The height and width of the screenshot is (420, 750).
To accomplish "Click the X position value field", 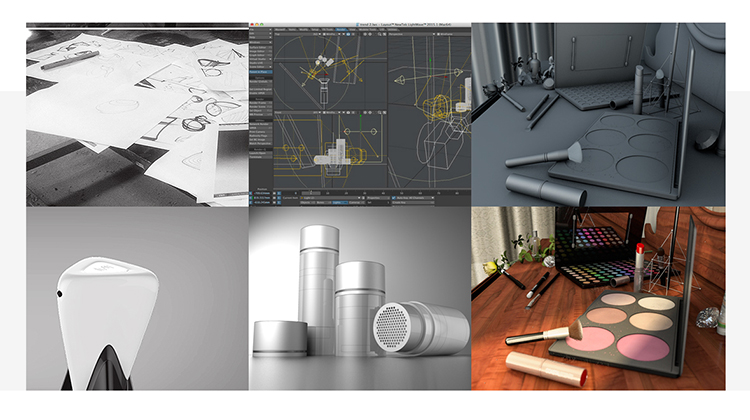I will [262, 193].
